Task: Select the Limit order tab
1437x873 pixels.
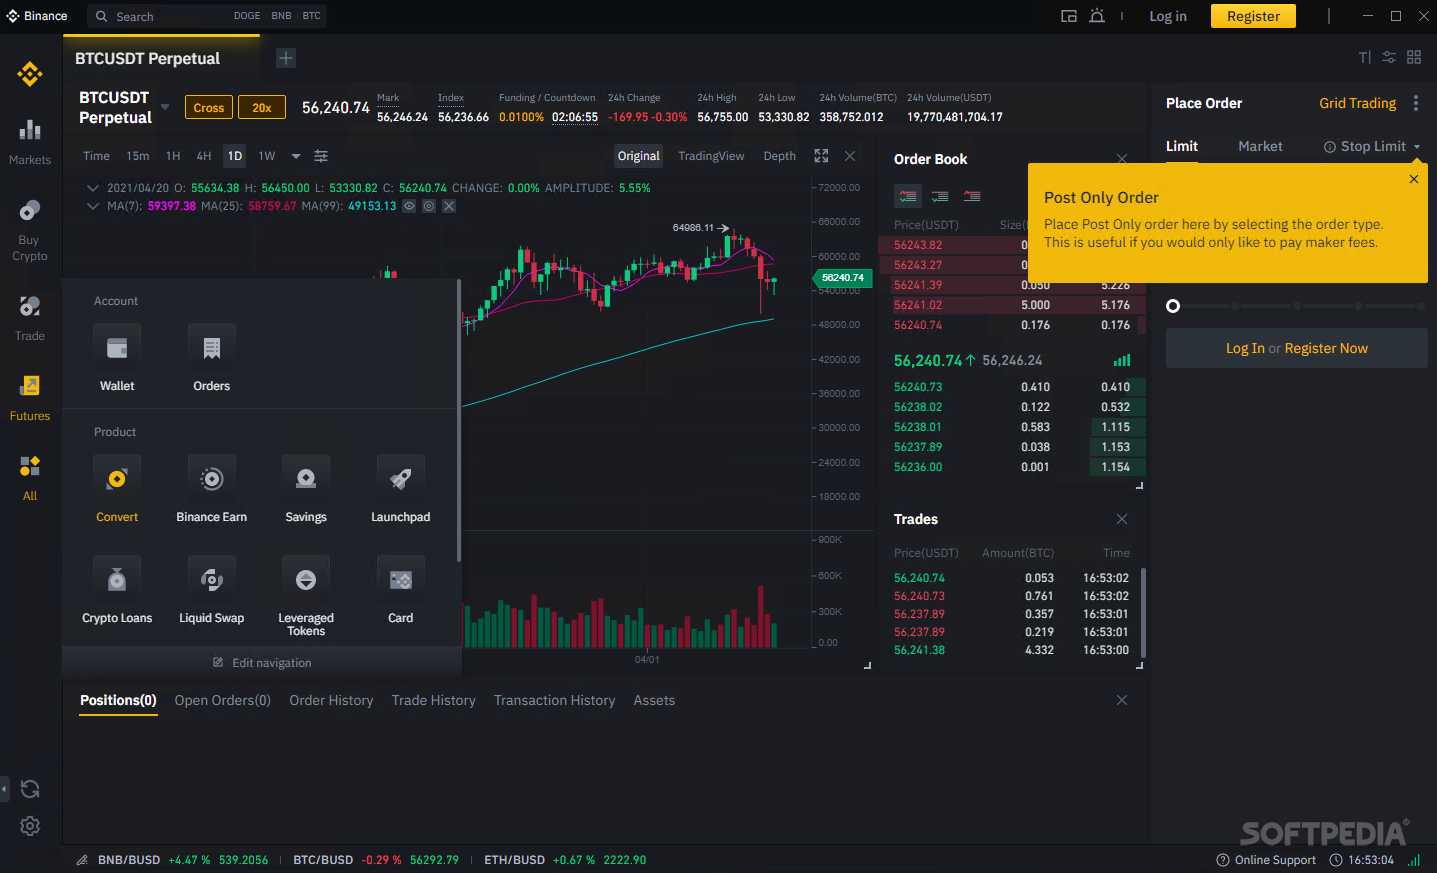Action: coord(1182,147)
